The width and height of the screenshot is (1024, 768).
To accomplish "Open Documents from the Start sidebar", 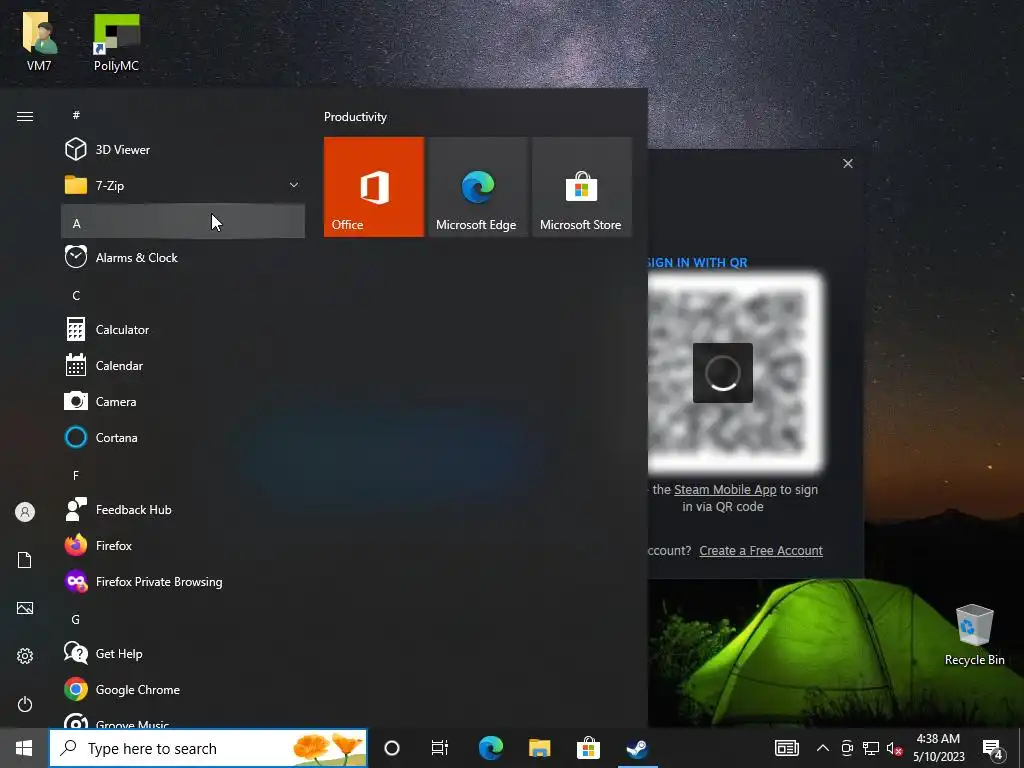I will [25, 560].
